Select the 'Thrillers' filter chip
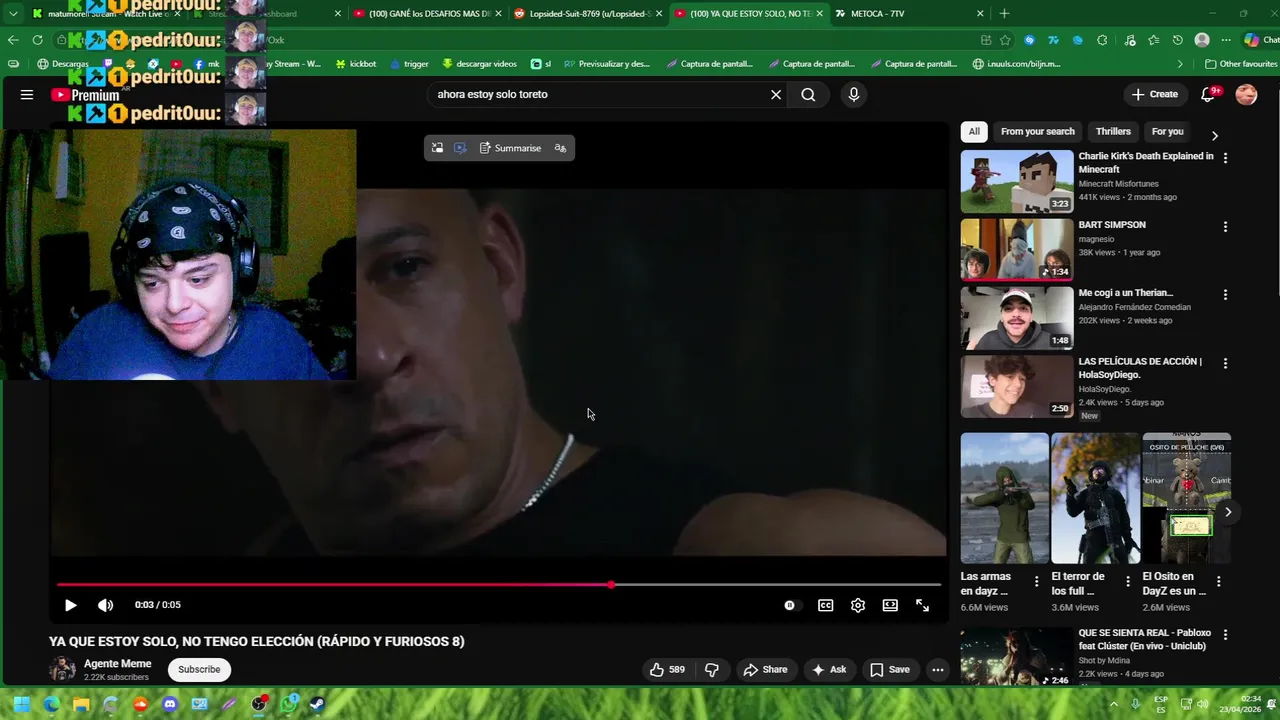The image size is (1280, 720). tap(1113, 131)
